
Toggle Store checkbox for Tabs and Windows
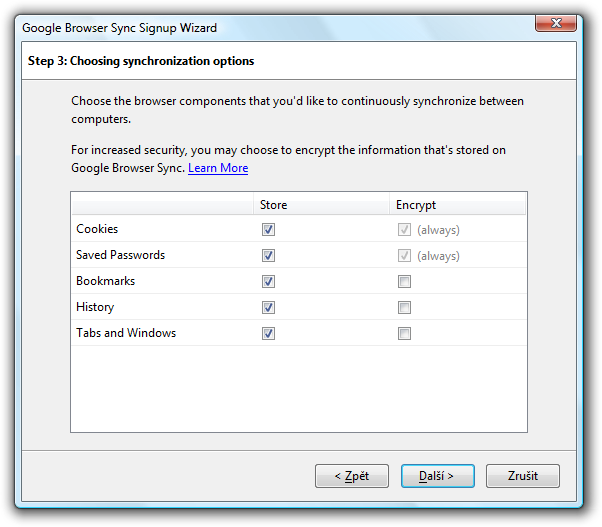point(268,333)
